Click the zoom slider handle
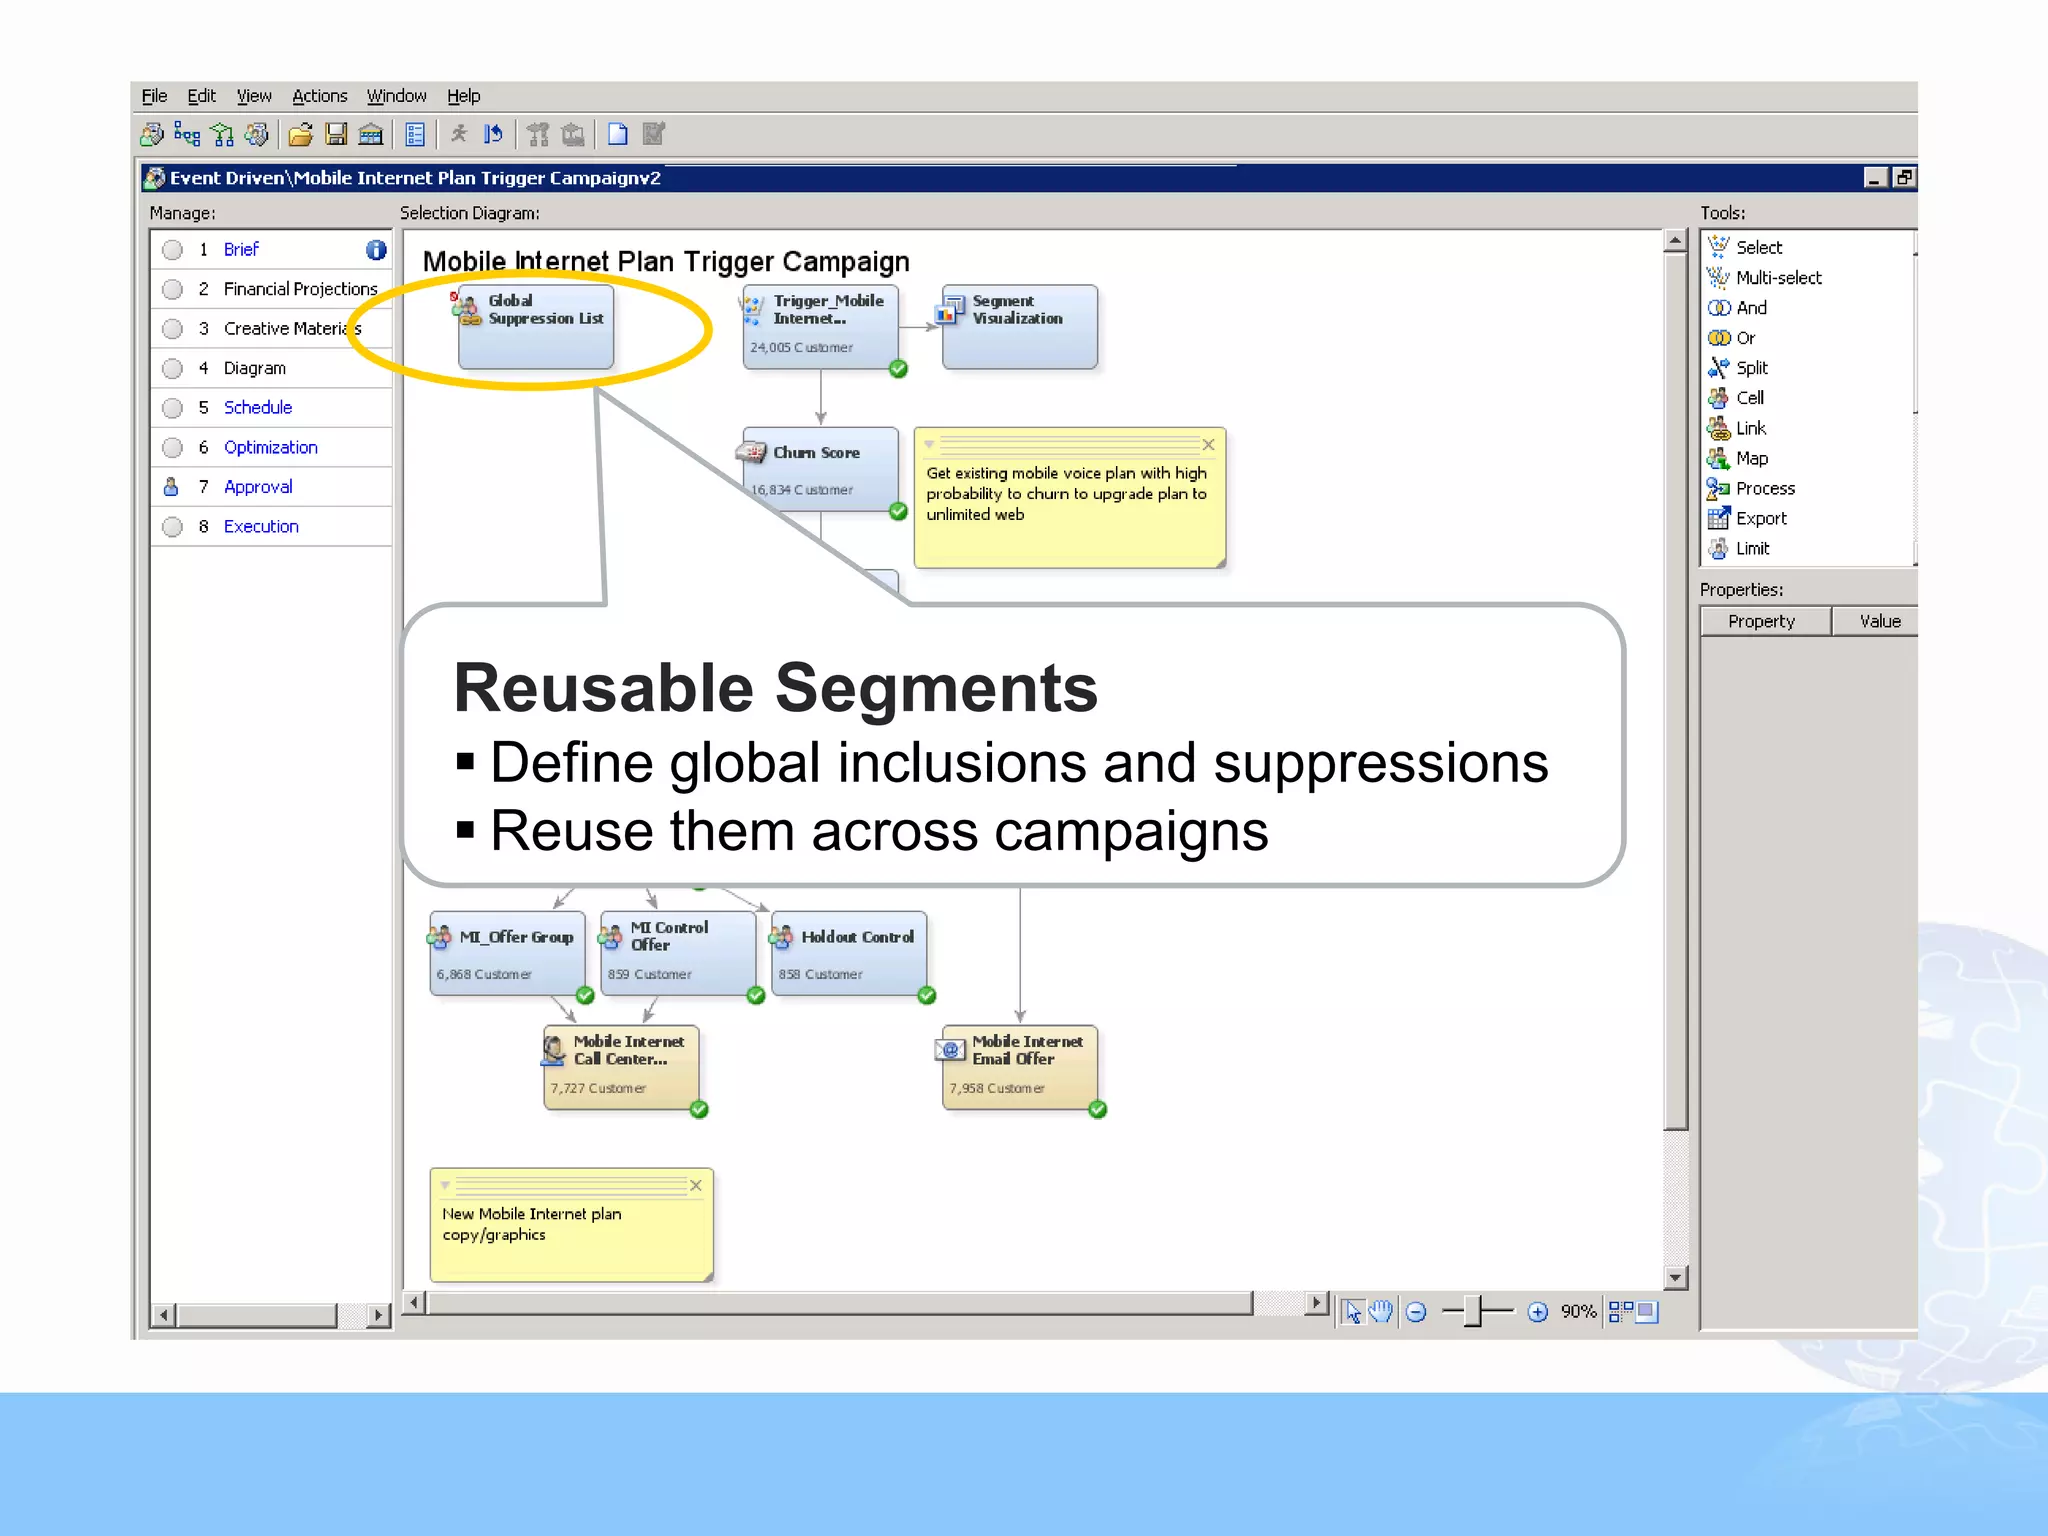This screenshot has height=1536, width=2048. point(1472,1311)
